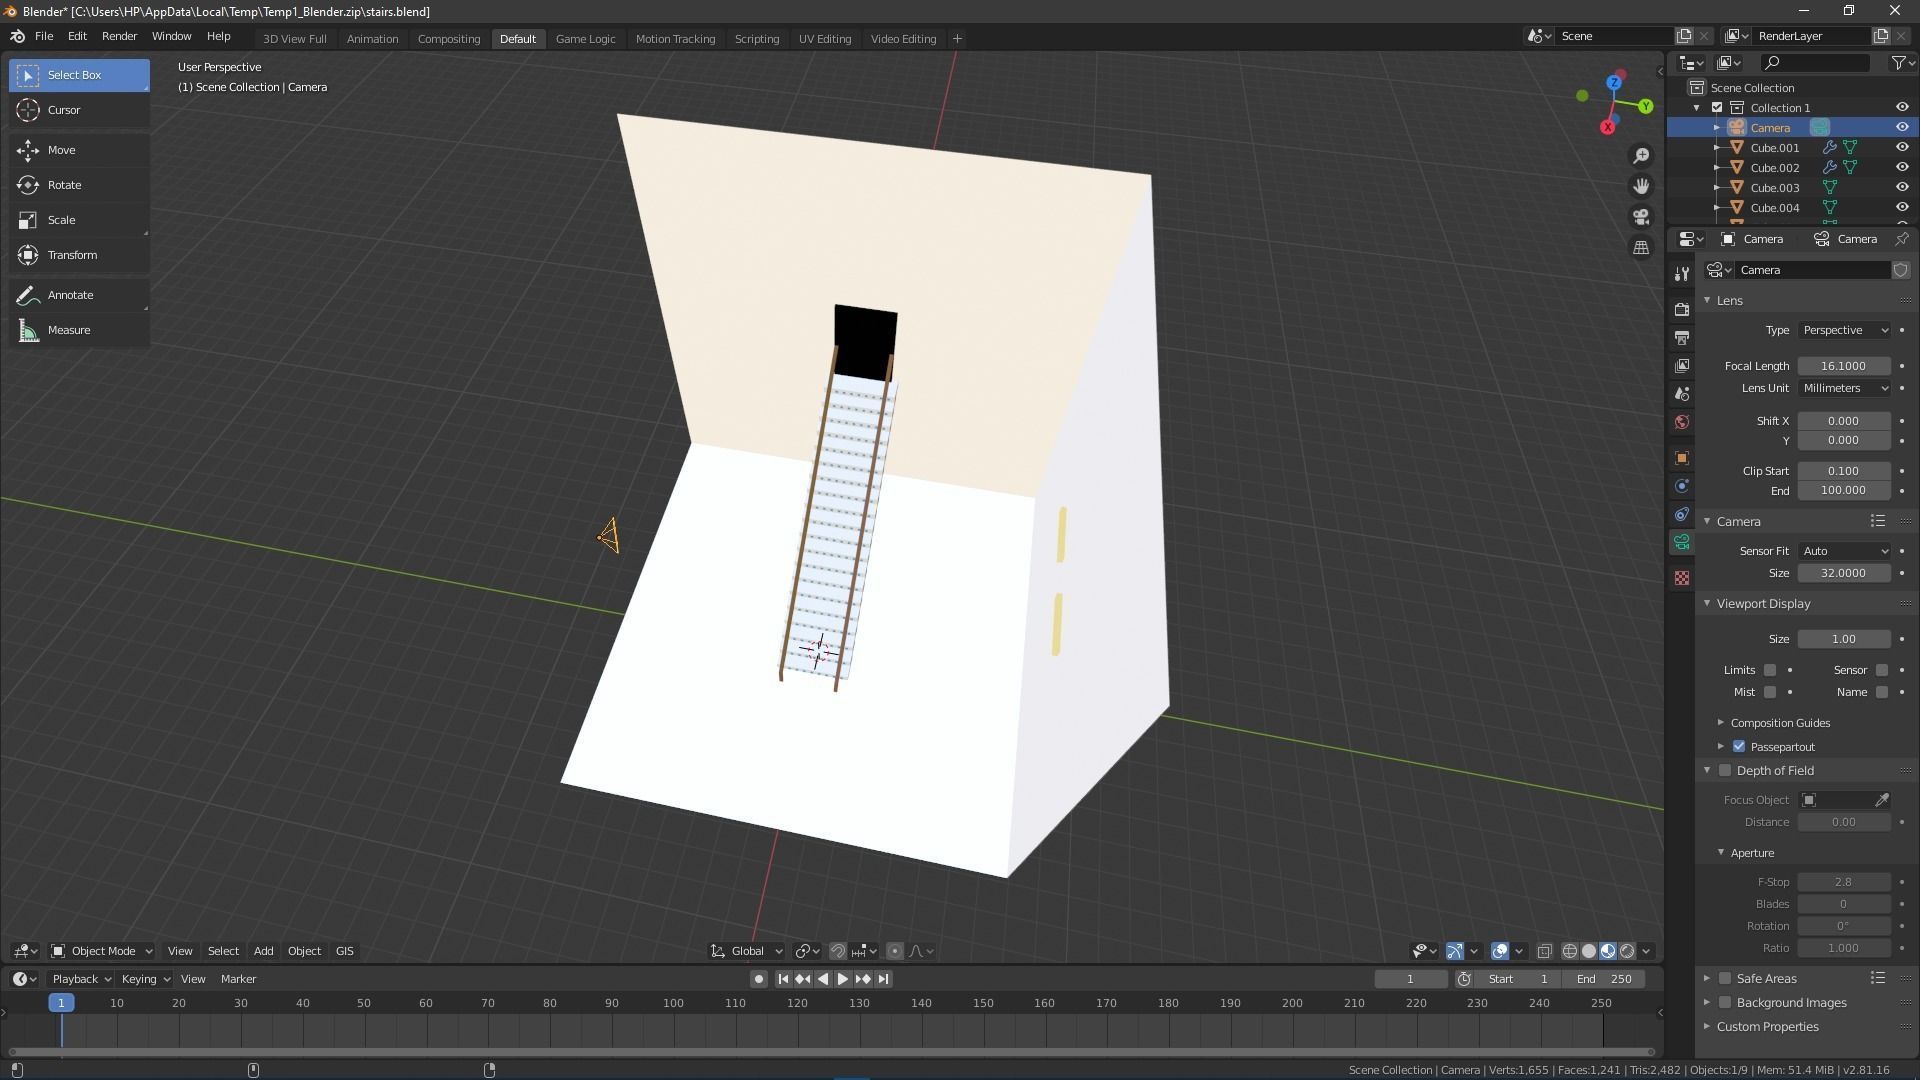This screenshot has width=1920, height=1080.
Task: Switch to the UV Editing workspace tab
Action: (824, 39)
